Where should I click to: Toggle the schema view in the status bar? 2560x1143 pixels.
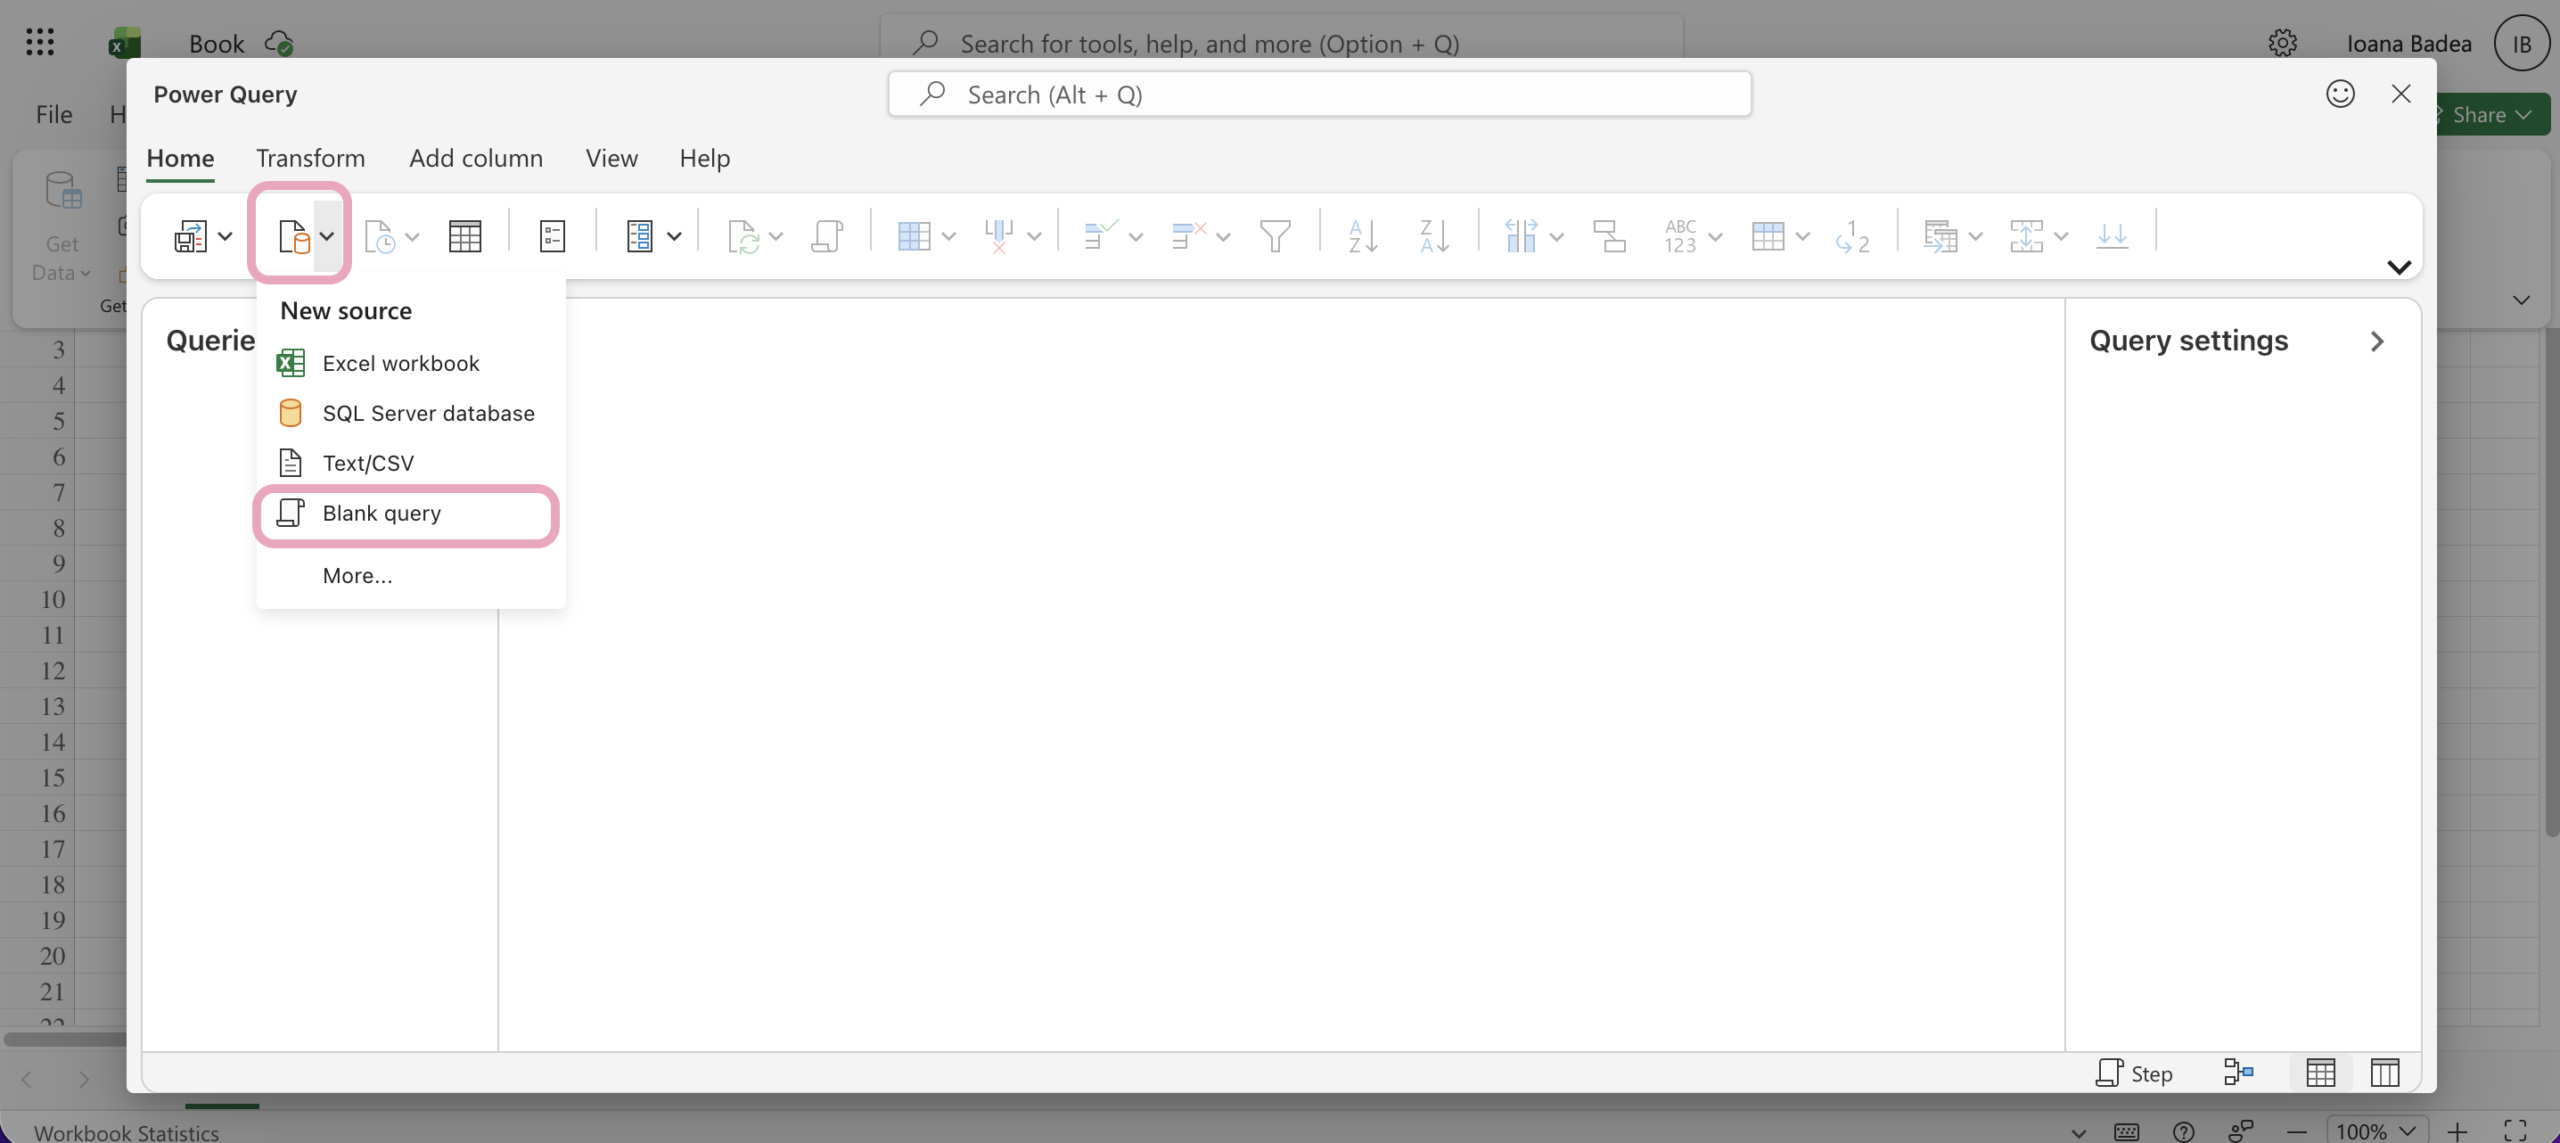(2384, 1073)
